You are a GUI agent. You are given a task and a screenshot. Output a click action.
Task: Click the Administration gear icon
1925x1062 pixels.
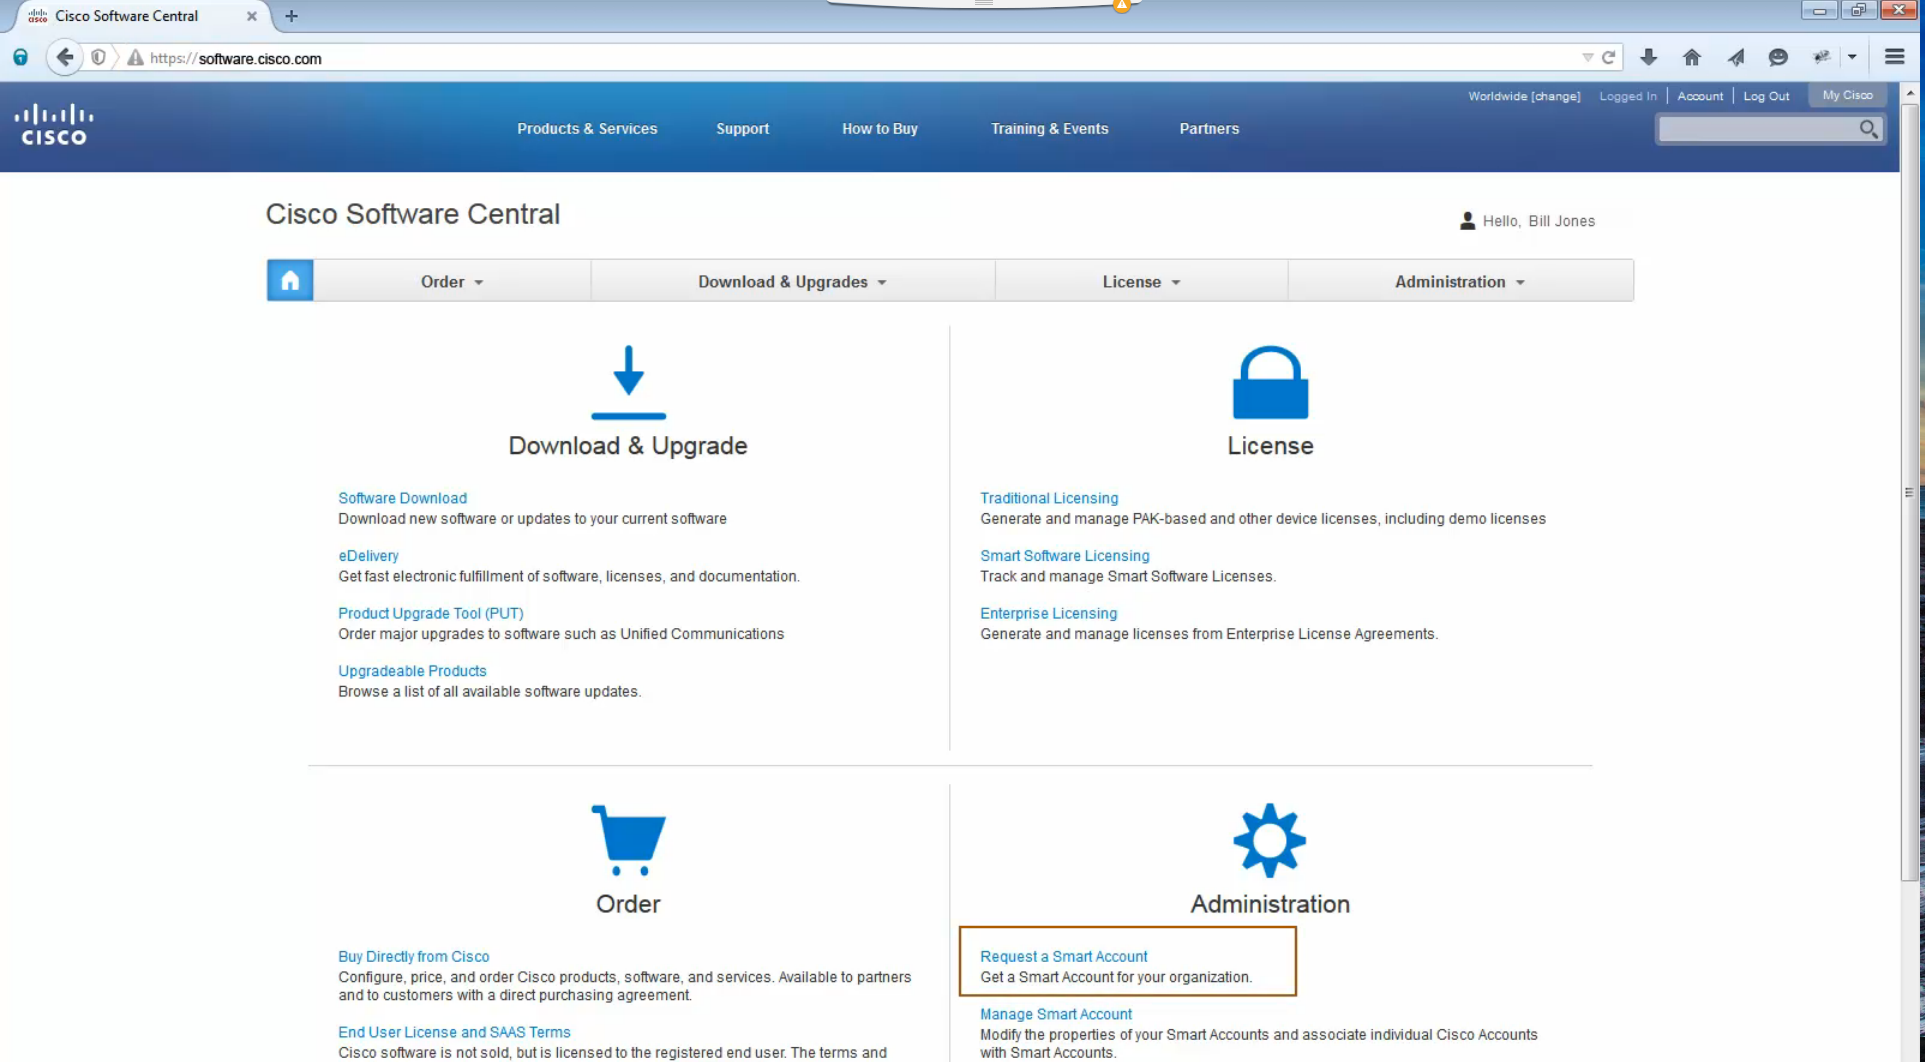(x=1269, y=841)
